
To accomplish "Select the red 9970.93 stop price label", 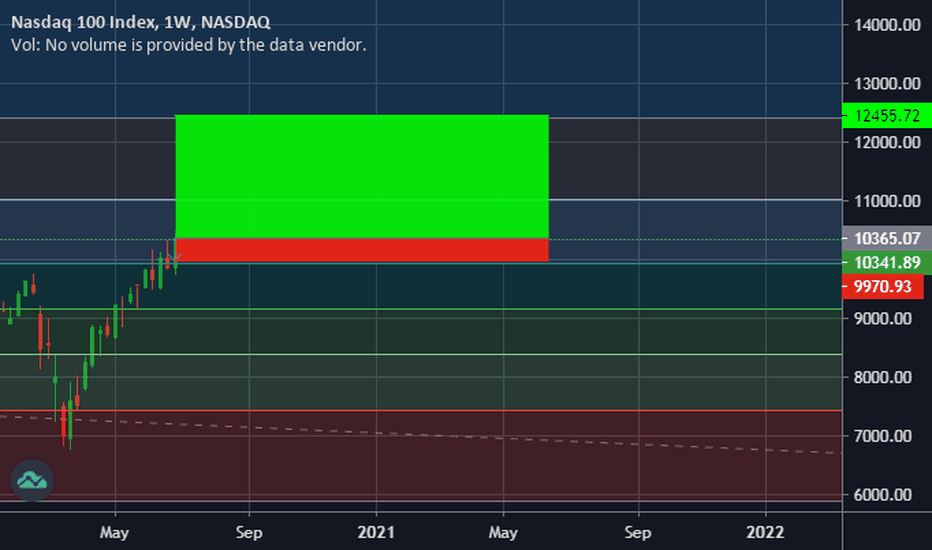I will [x=883, y=287].
